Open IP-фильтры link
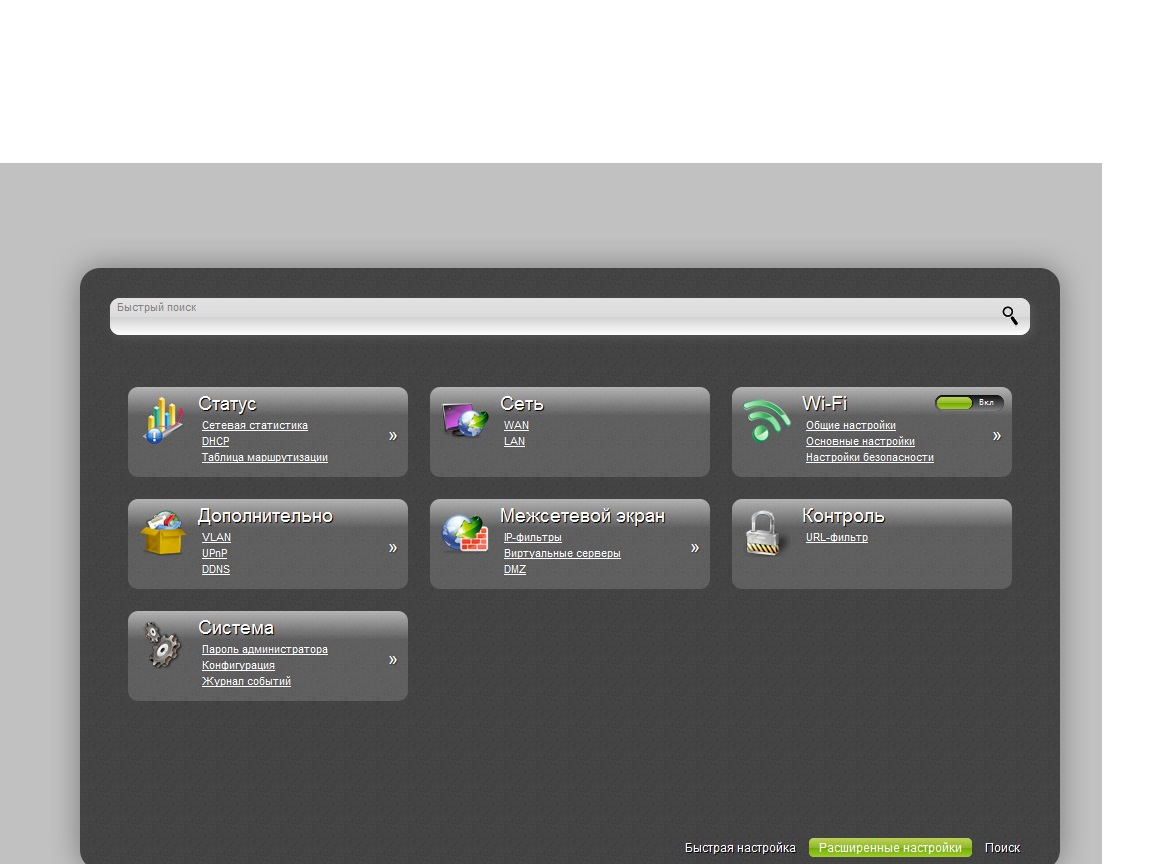Viewport: 1152px width, 864px height. point(533,538)
